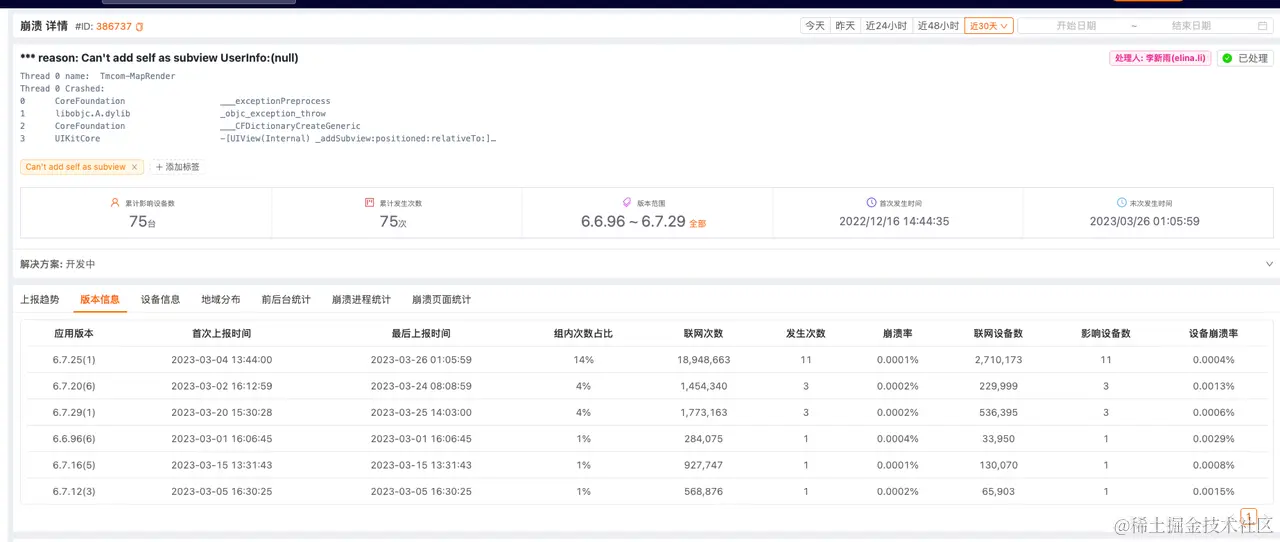
Task: Remove the "Can't add self as subview" tag
Action: coord(136,167)
